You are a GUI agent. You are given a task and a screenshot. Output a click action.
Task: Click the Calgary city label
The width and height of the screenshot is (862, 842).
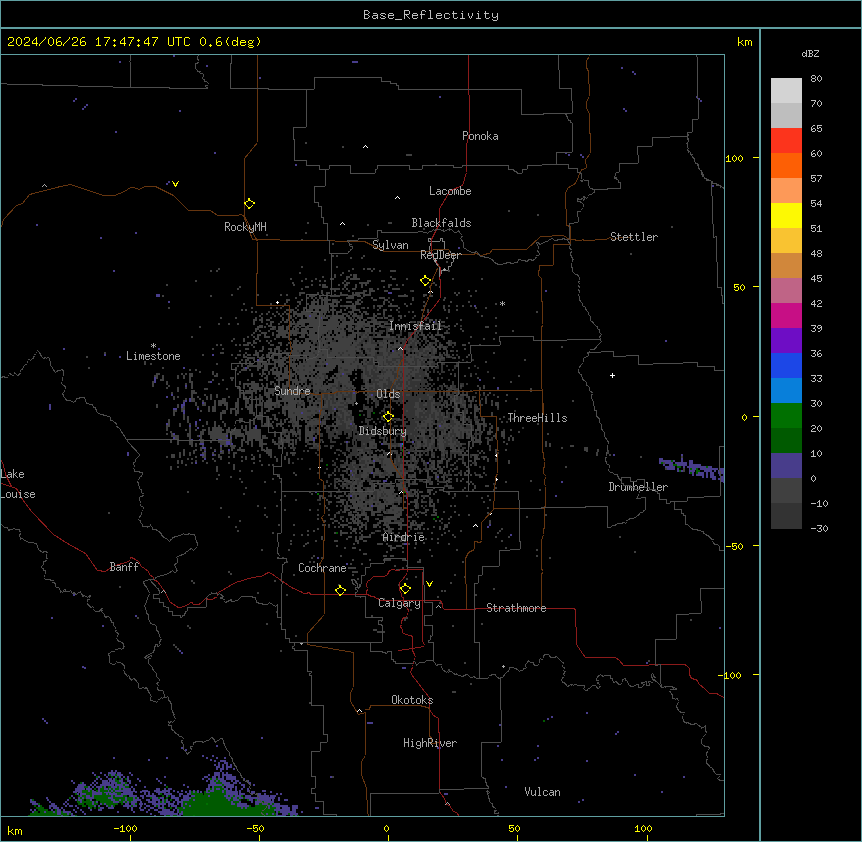click(399, 603)
